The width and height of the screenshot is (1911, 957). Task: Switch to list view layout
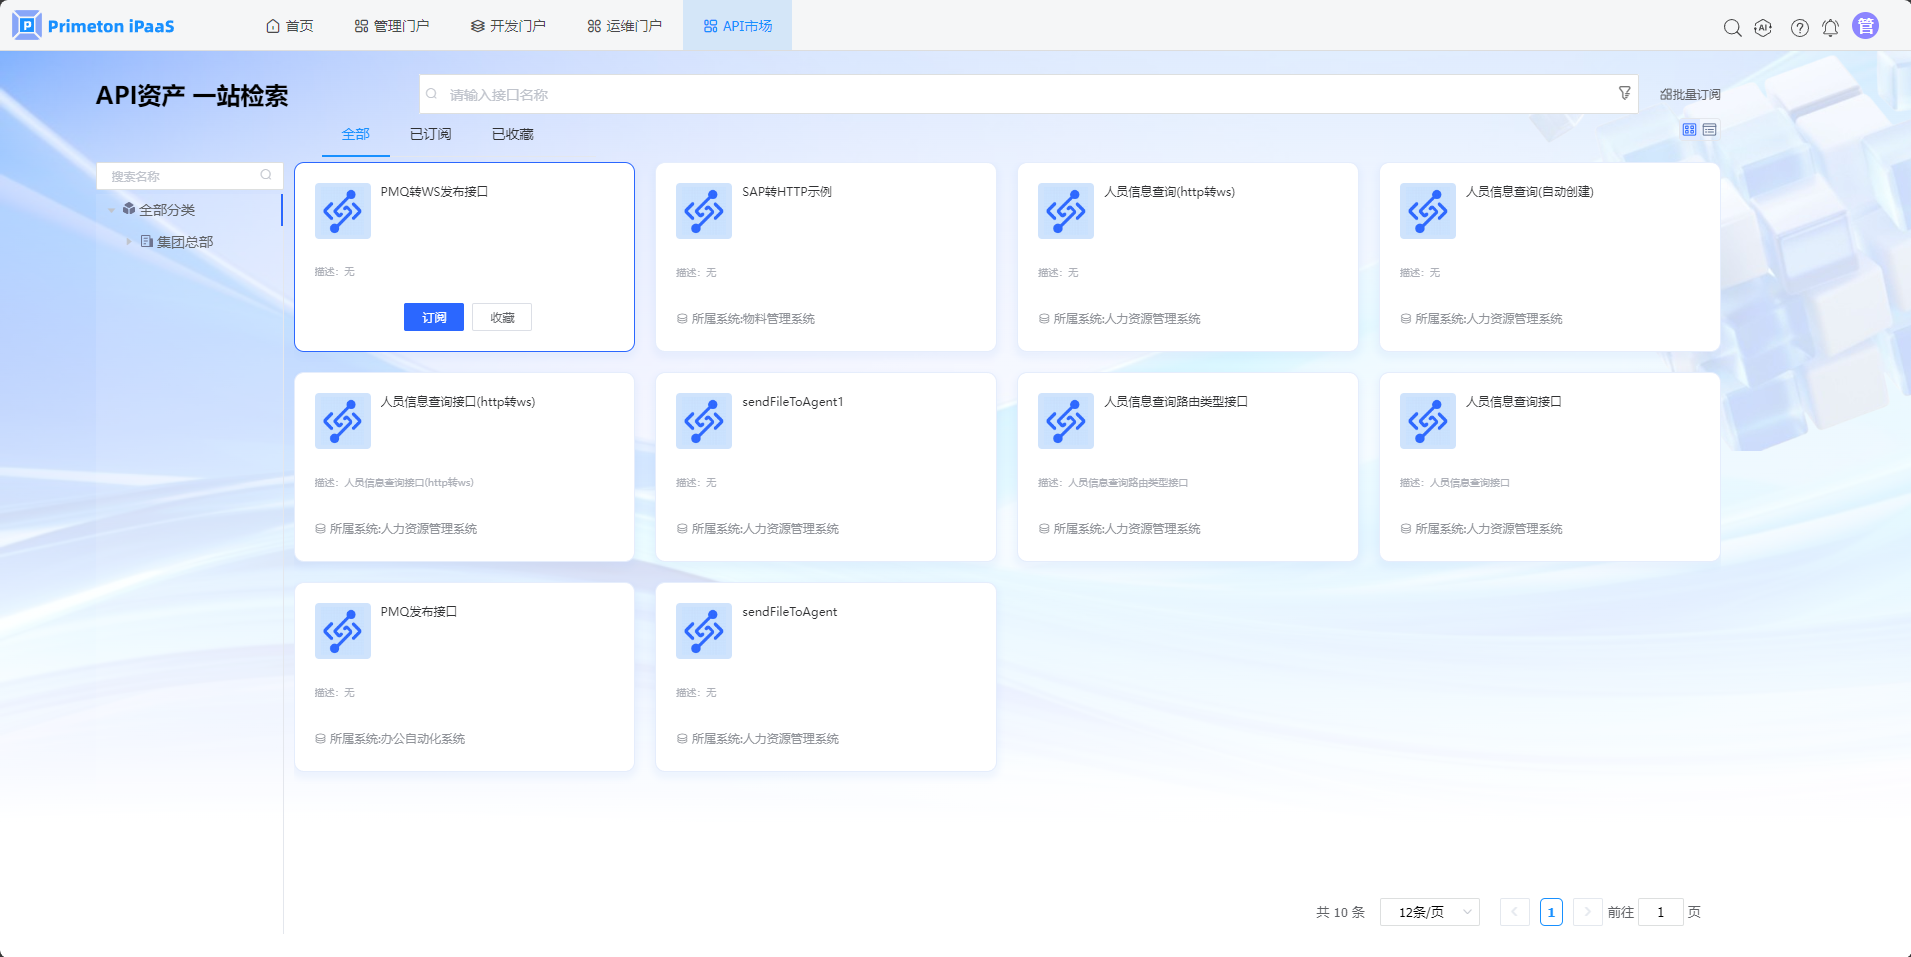(x=1710, y=130)
